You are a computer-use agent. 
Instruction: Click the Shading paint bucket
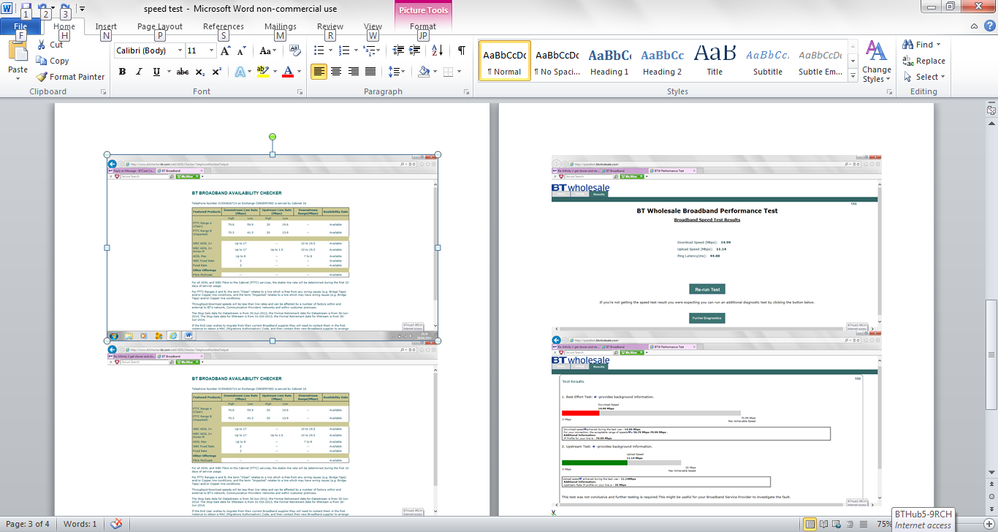(x=423, y=72)
